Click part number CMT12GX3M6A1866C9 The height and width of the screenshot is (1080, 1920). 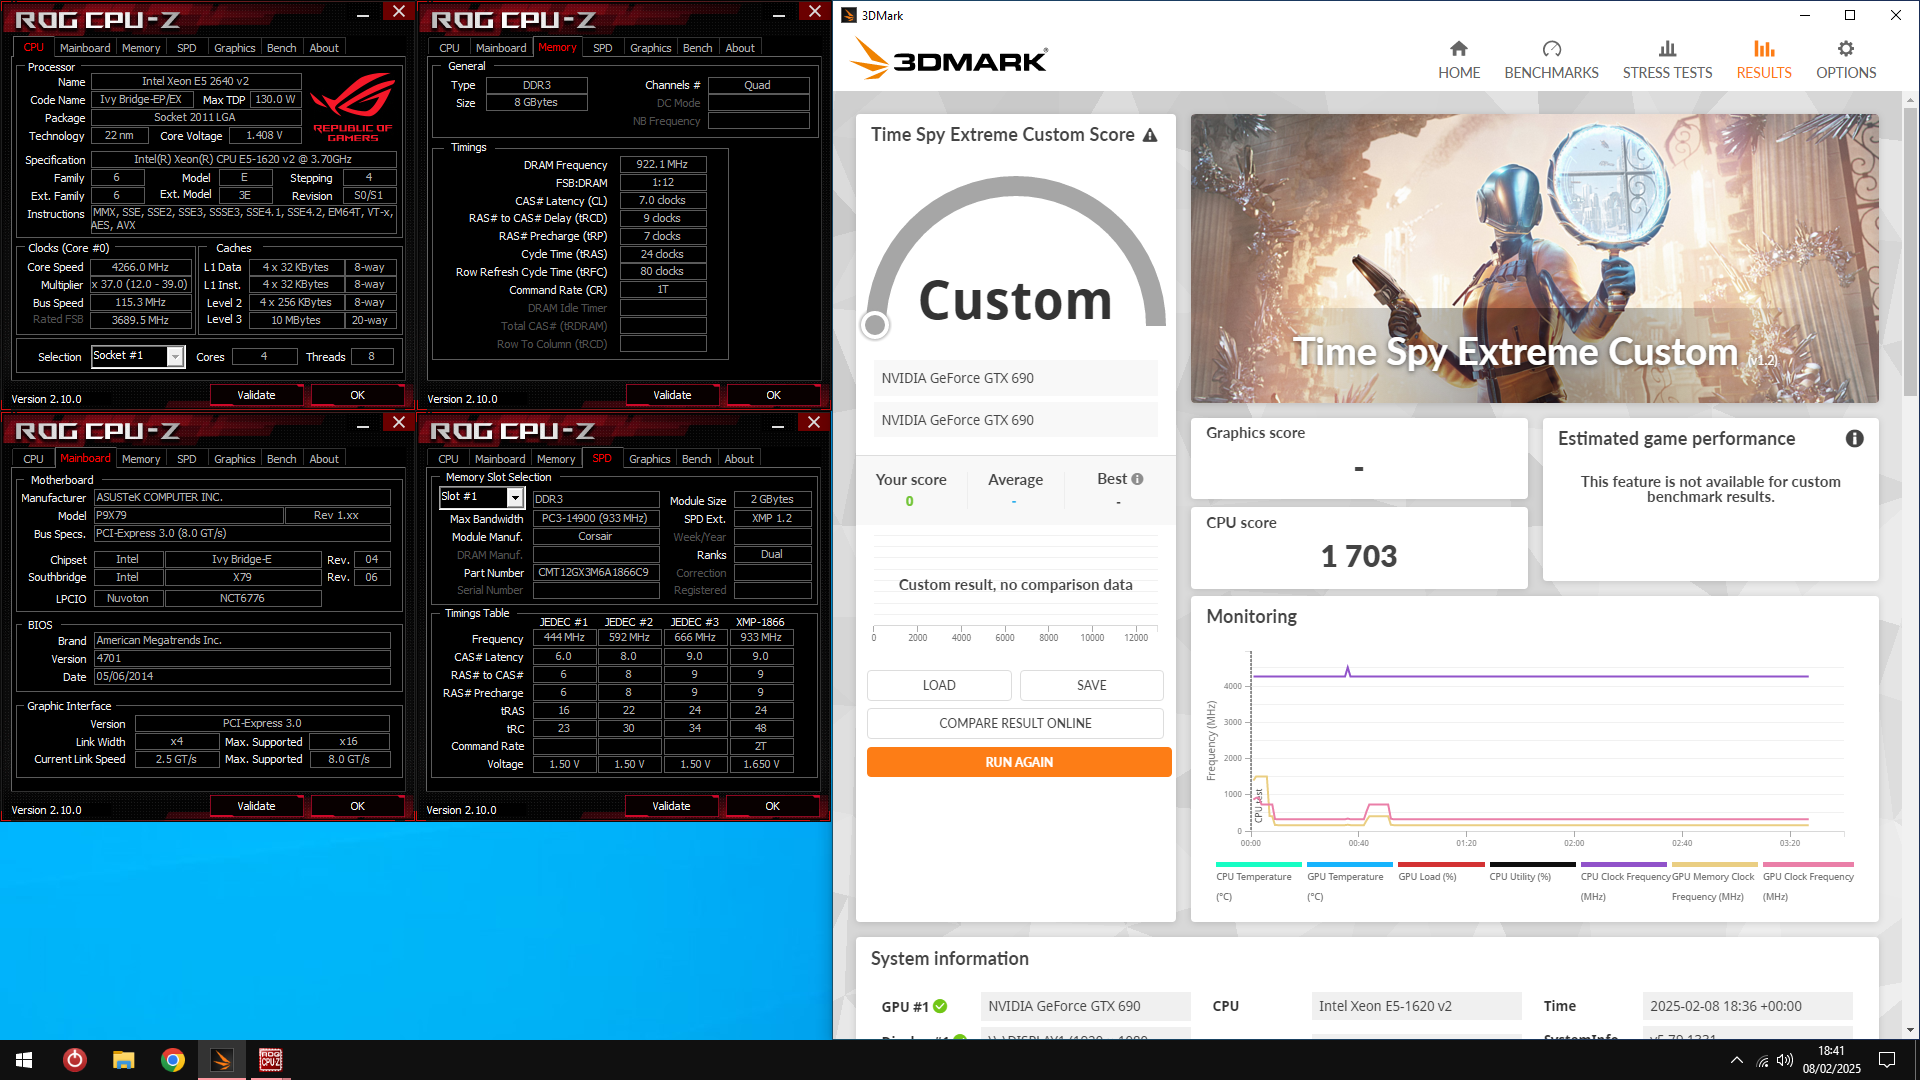(x=595, y=573)
